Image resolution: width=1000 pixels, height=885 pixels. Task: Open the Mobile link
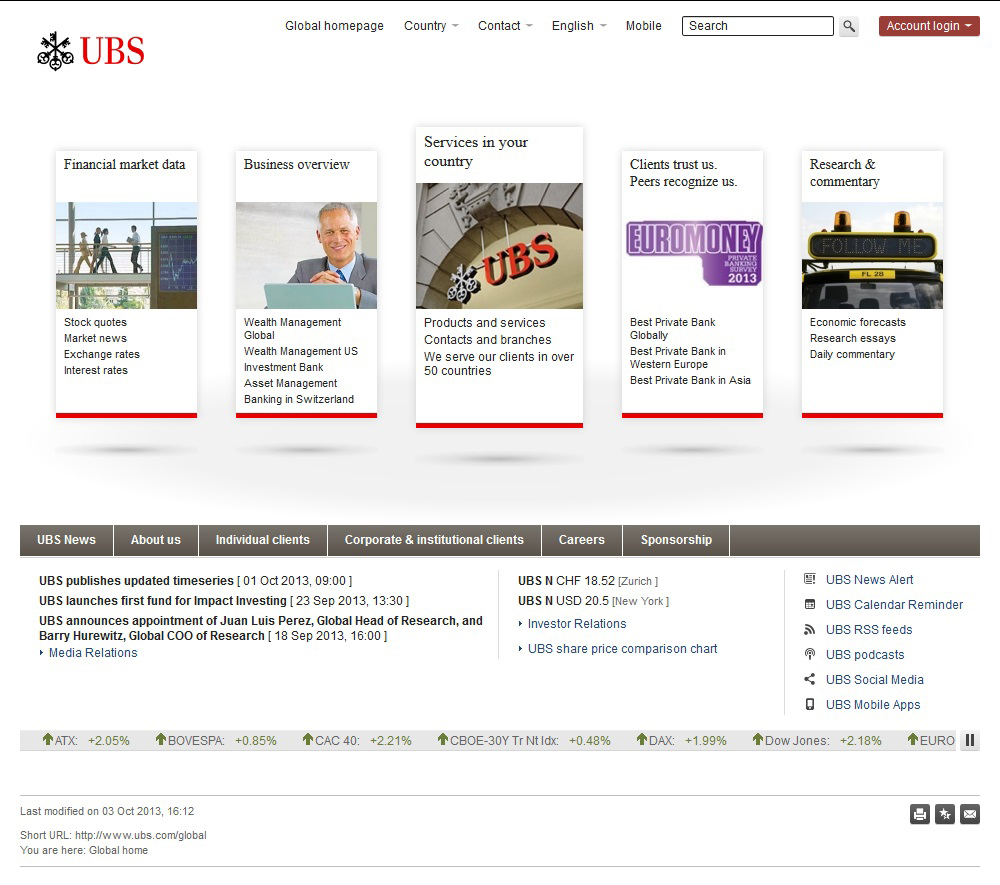pos(643,26)
